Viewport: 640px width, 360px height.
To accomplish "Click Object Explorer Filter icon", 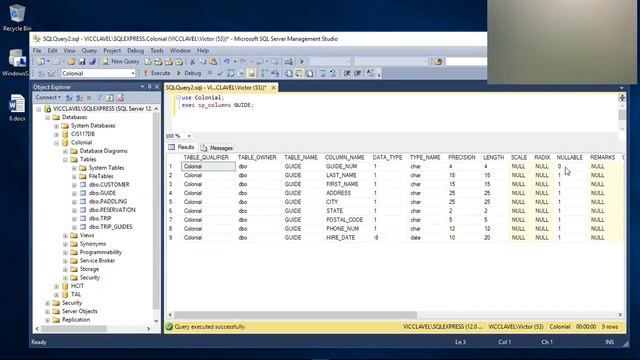I will pyautogui.click(x=99, y=98).
